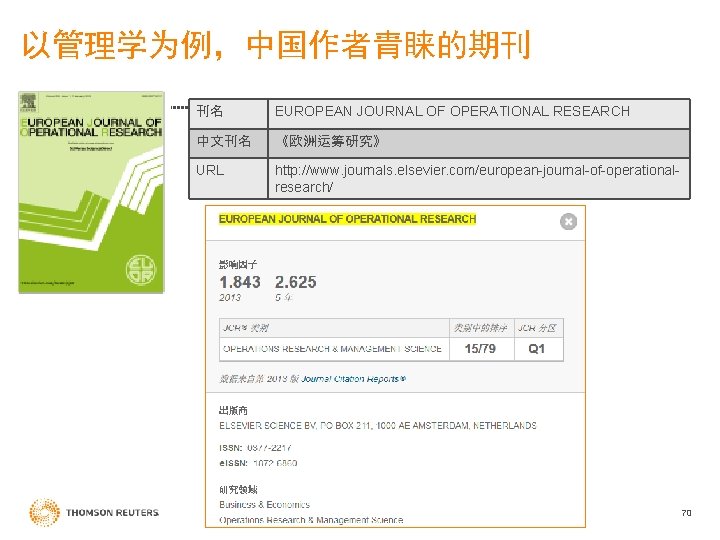Viewport: 720px width, 540px height.
Task: Click the 1.843 impact factor value
Action: point(240,282)
